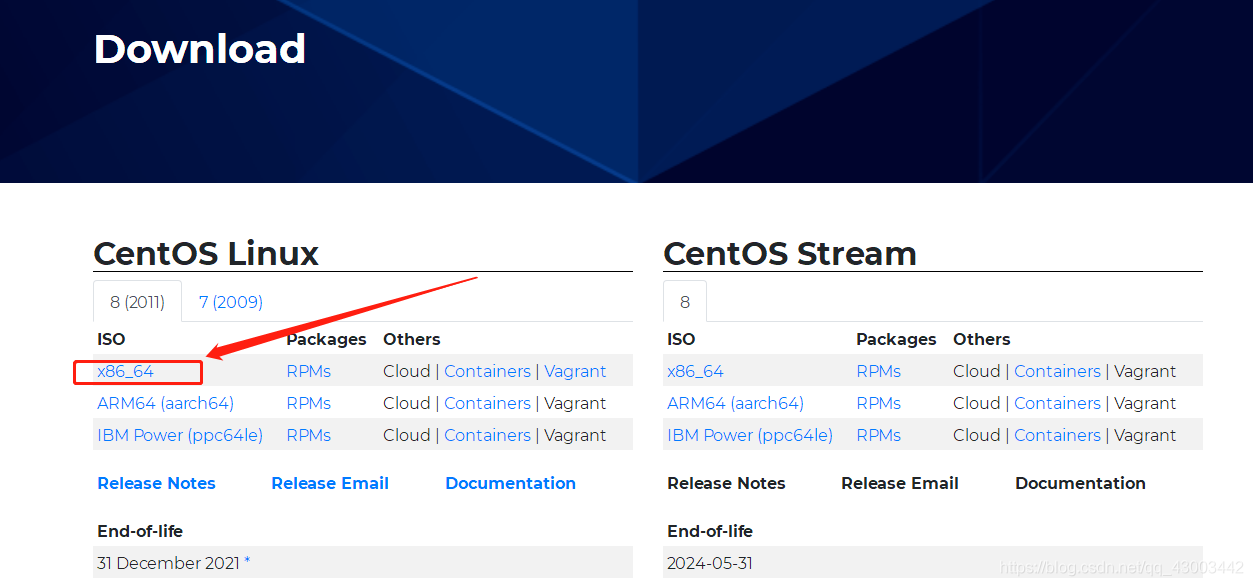Open x86_64 ISO link for CentOS Stream
Image resolution: width=1253 pixels, height=586 pixels.
click(x=695, y=371)
